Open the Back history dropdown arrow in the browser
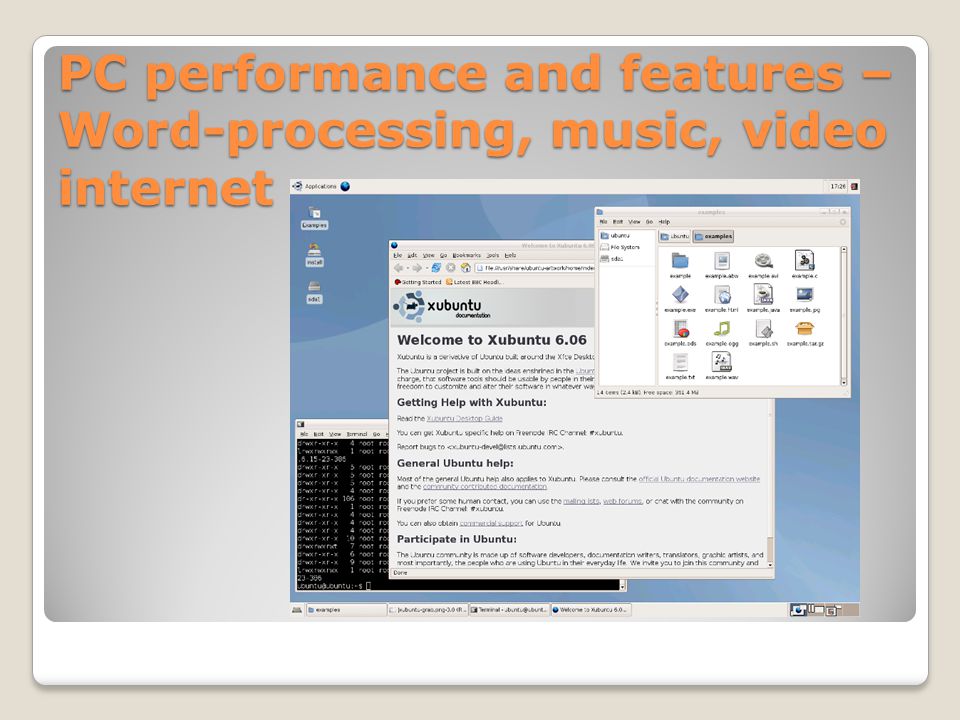The height and width of the screenshot is (720, 960). 407,268
